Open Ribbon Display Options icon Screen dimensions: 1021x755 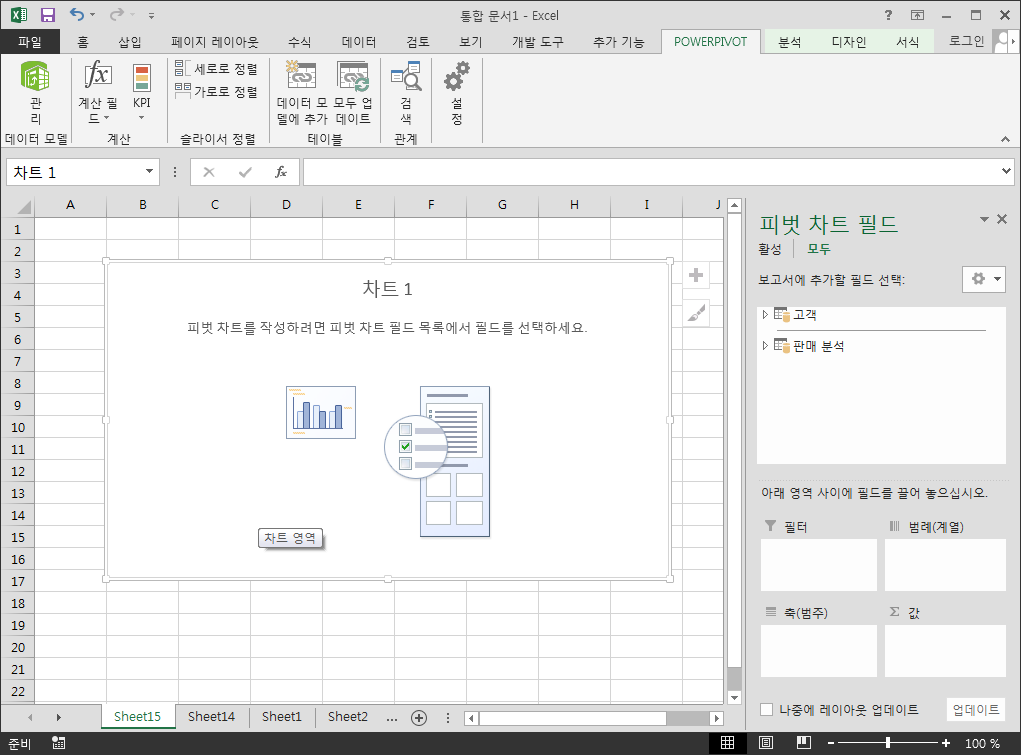(917, 15)
